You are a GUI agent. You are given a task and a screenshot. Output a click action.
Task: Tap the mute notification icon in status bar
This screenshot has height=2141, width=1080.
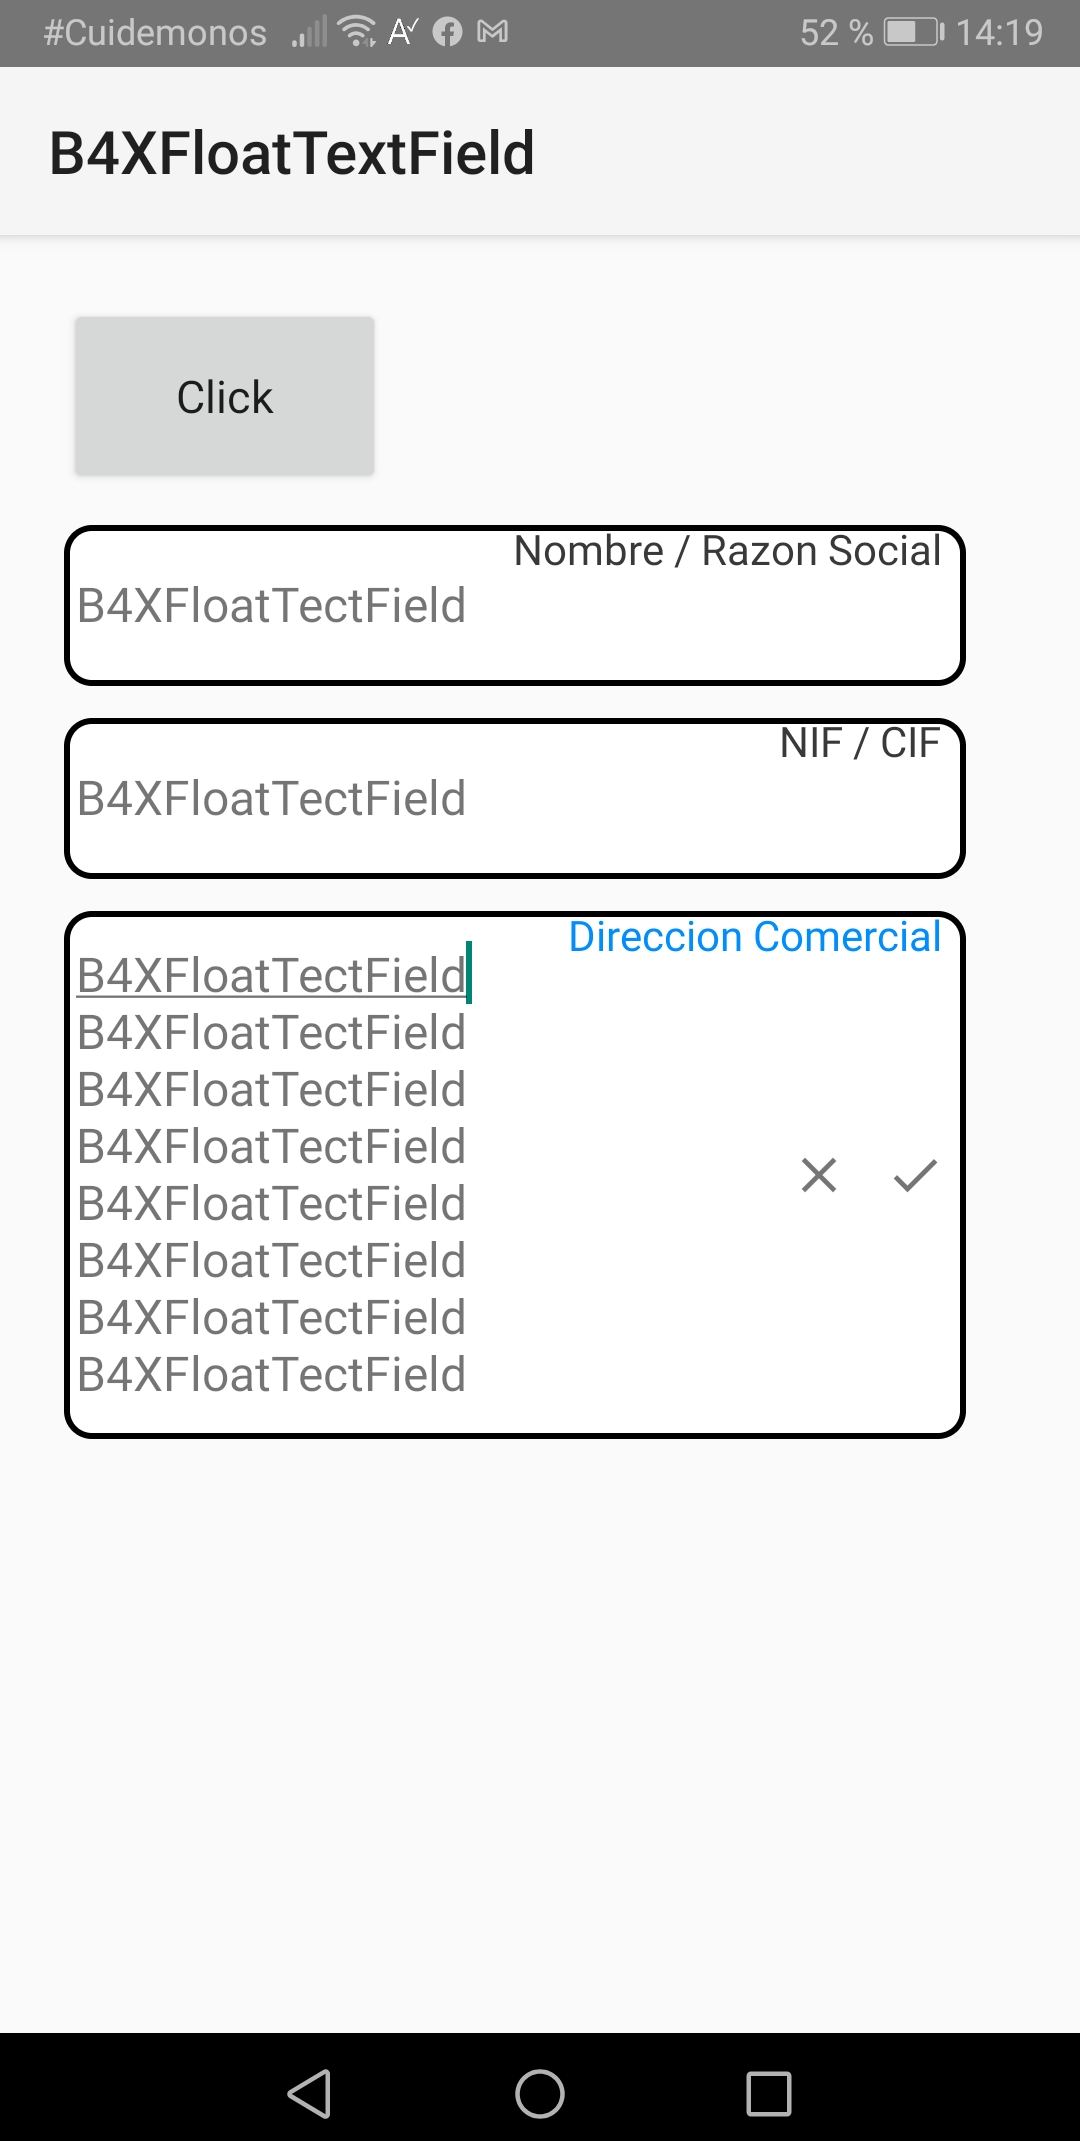click(x=399, y=32)
